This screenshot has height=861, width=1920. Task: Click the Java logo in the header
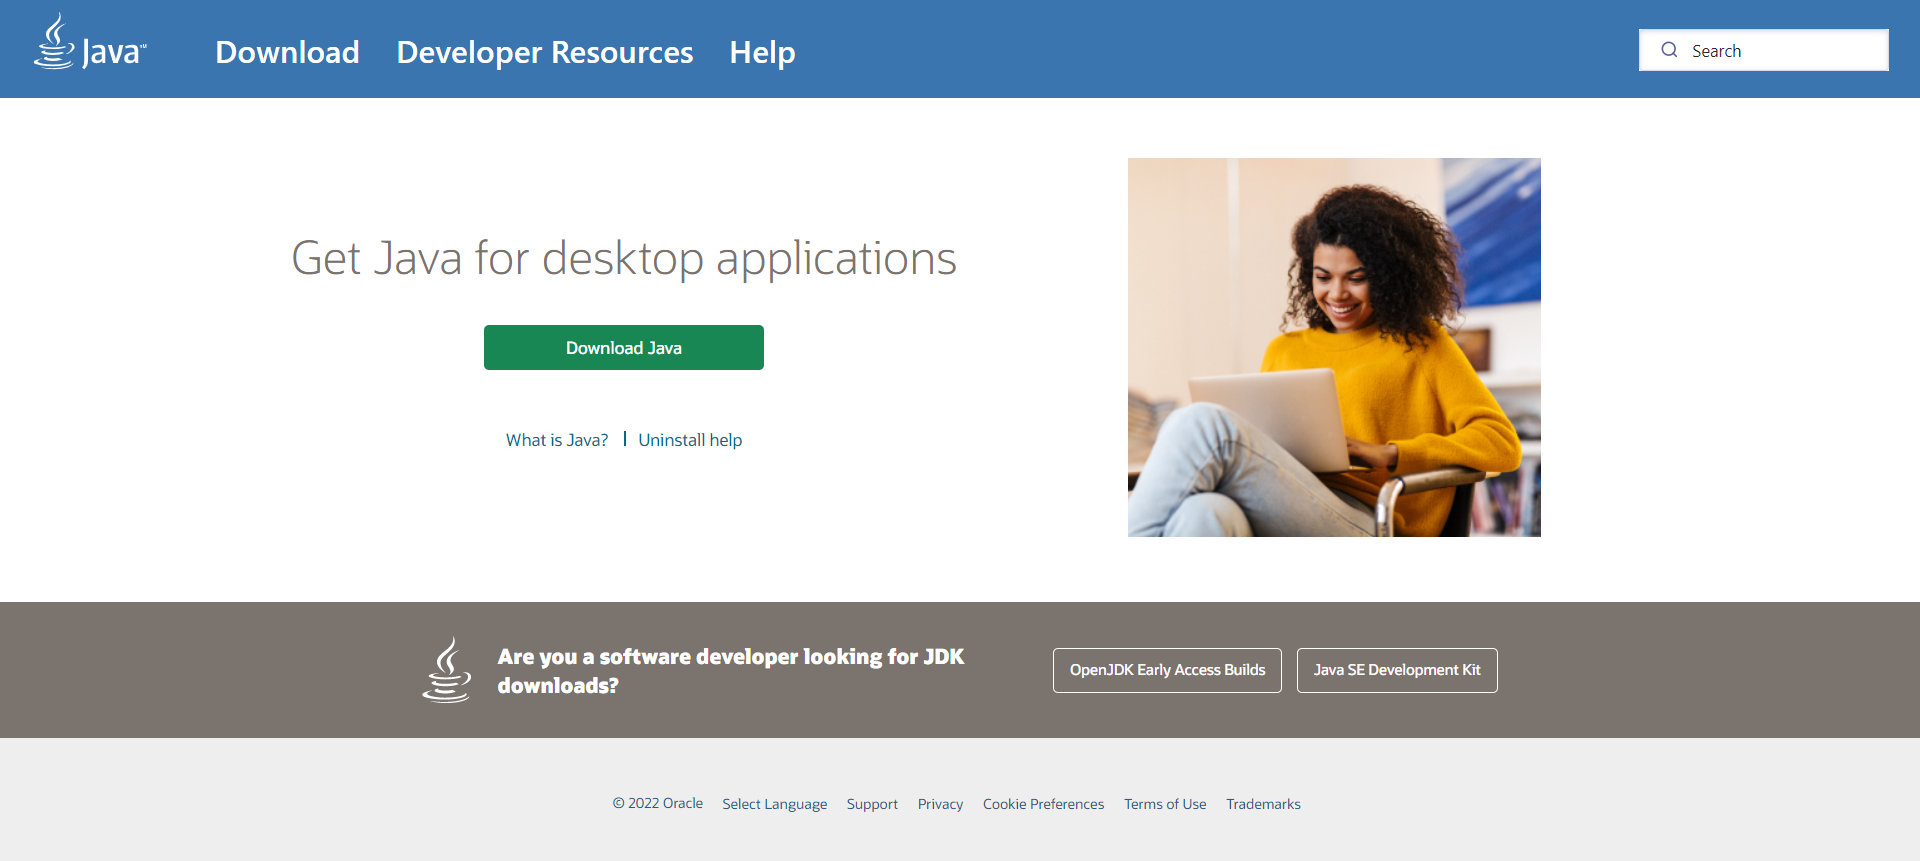[x=90, y=42]
